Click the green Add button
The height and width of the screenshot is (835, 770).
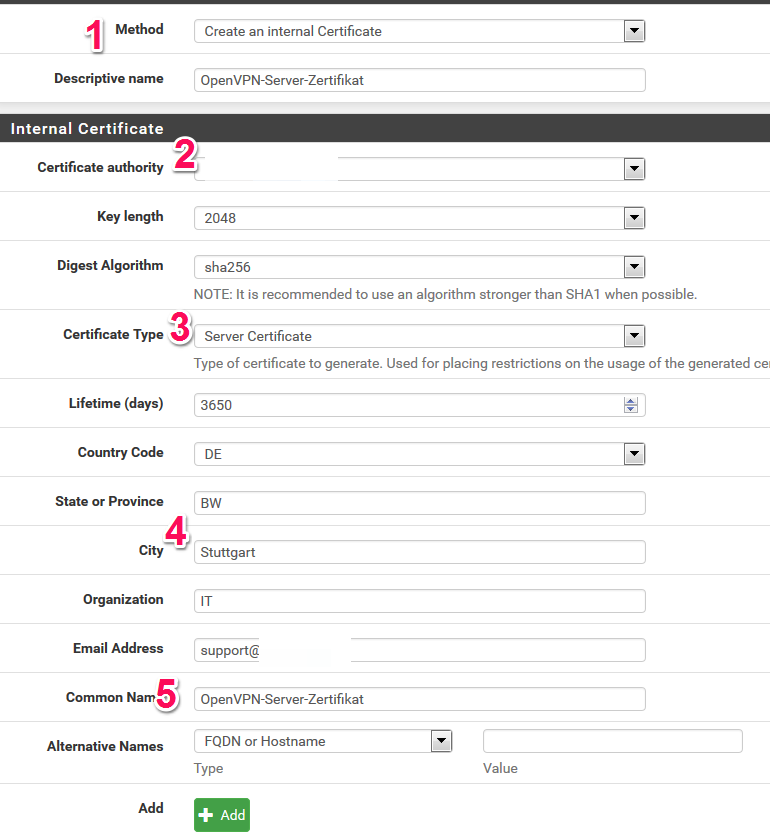(x=222, y=815)
